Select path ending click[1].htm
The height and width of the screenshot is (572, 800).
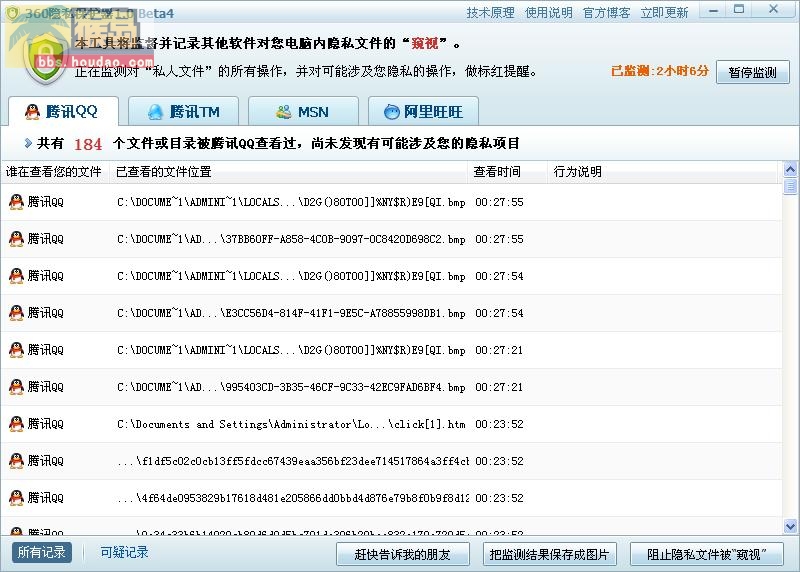tap(291, 424)
